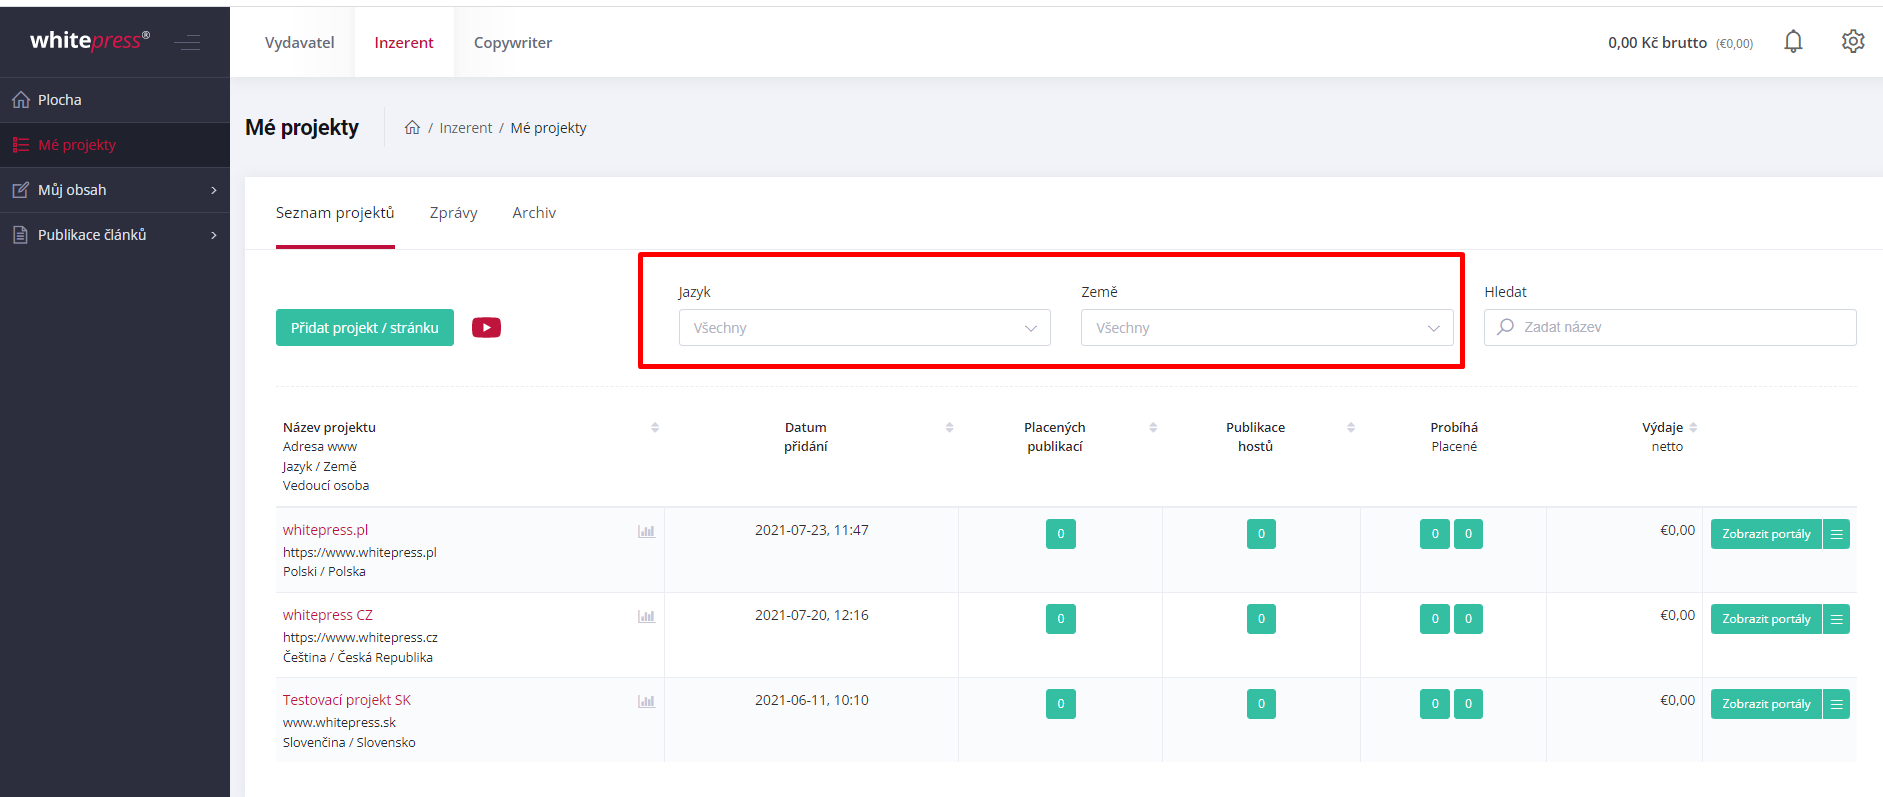
Task: Click the date 2021-06-11, 10:10
Action: click(811, 700)
